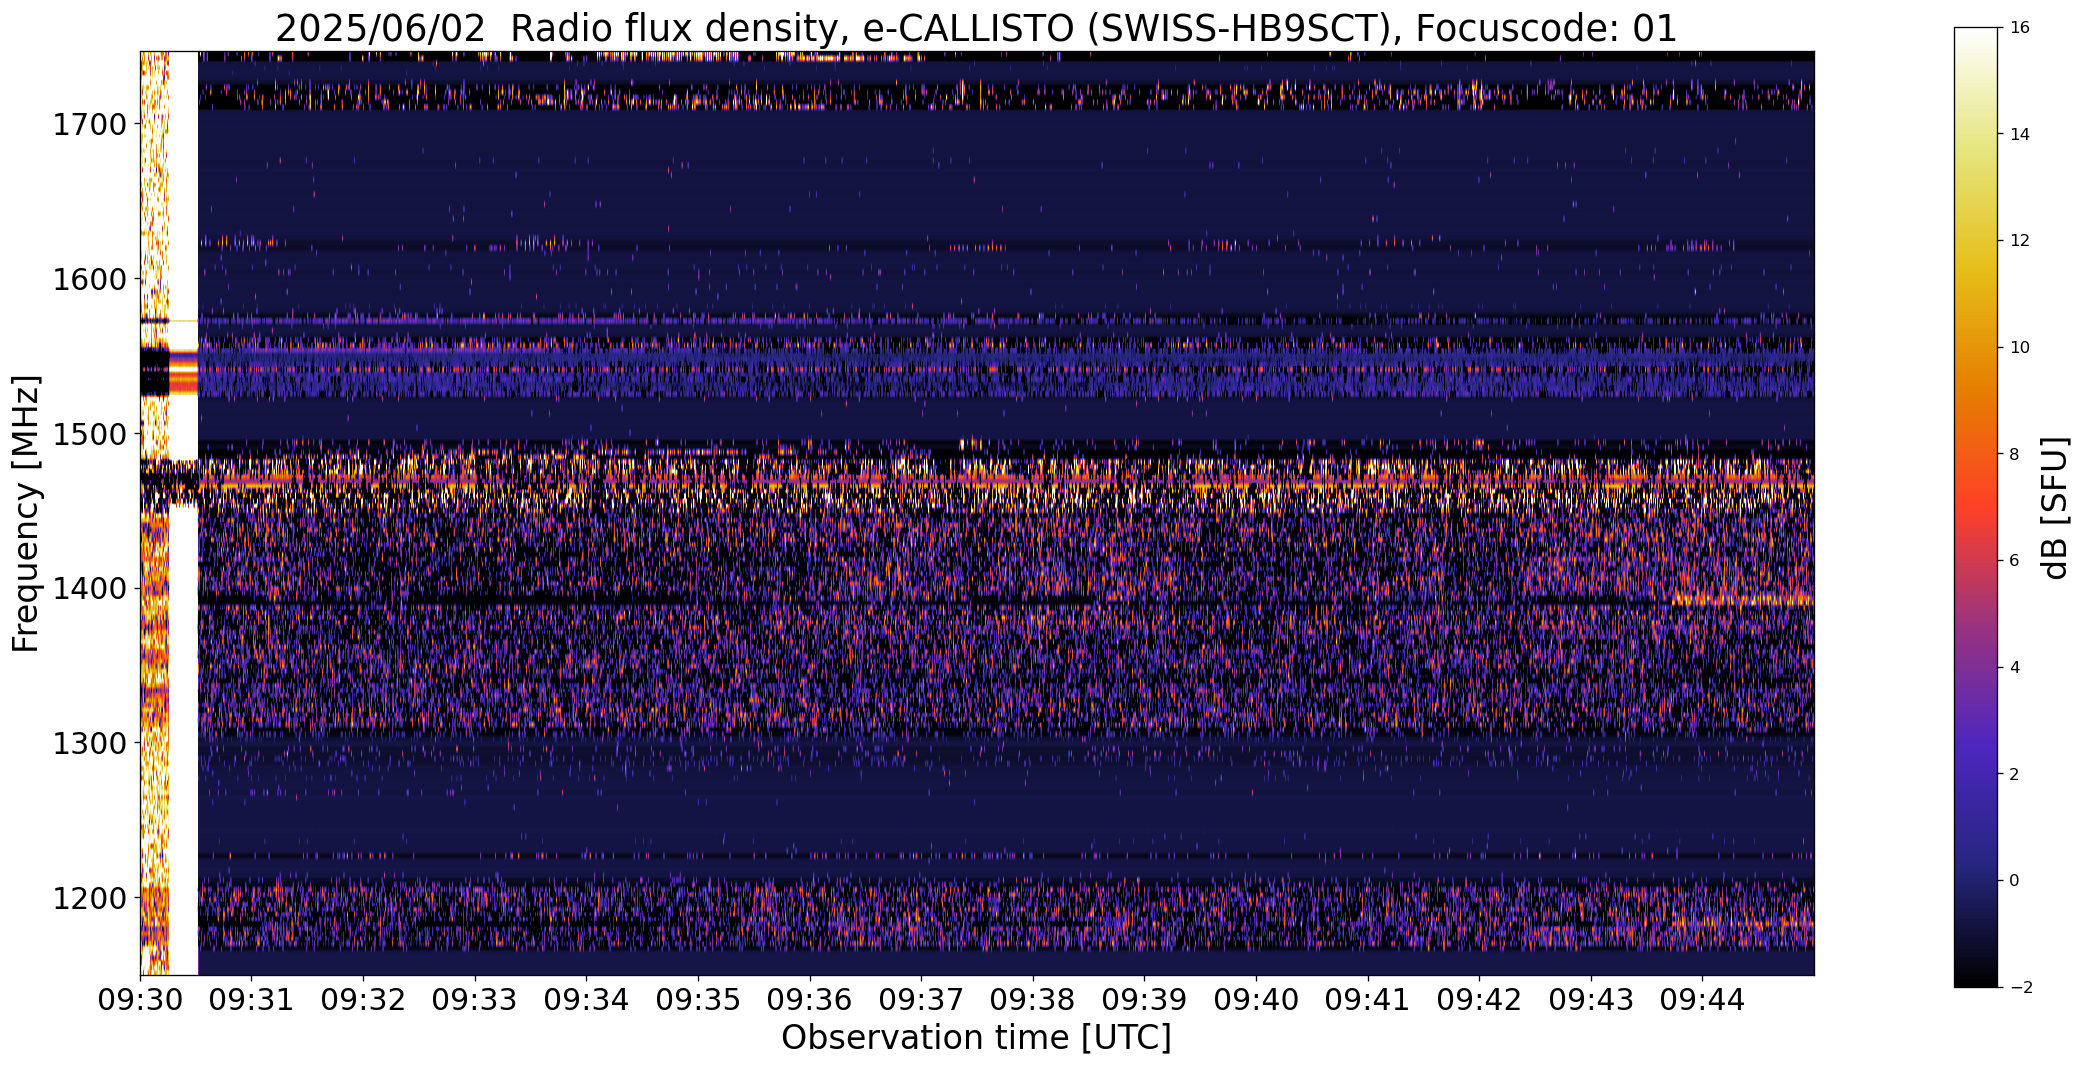This screenshot has height=1067, width=2085.
Task: Click the colorbar tick label 14
Action: click(x=2019, y=134)
